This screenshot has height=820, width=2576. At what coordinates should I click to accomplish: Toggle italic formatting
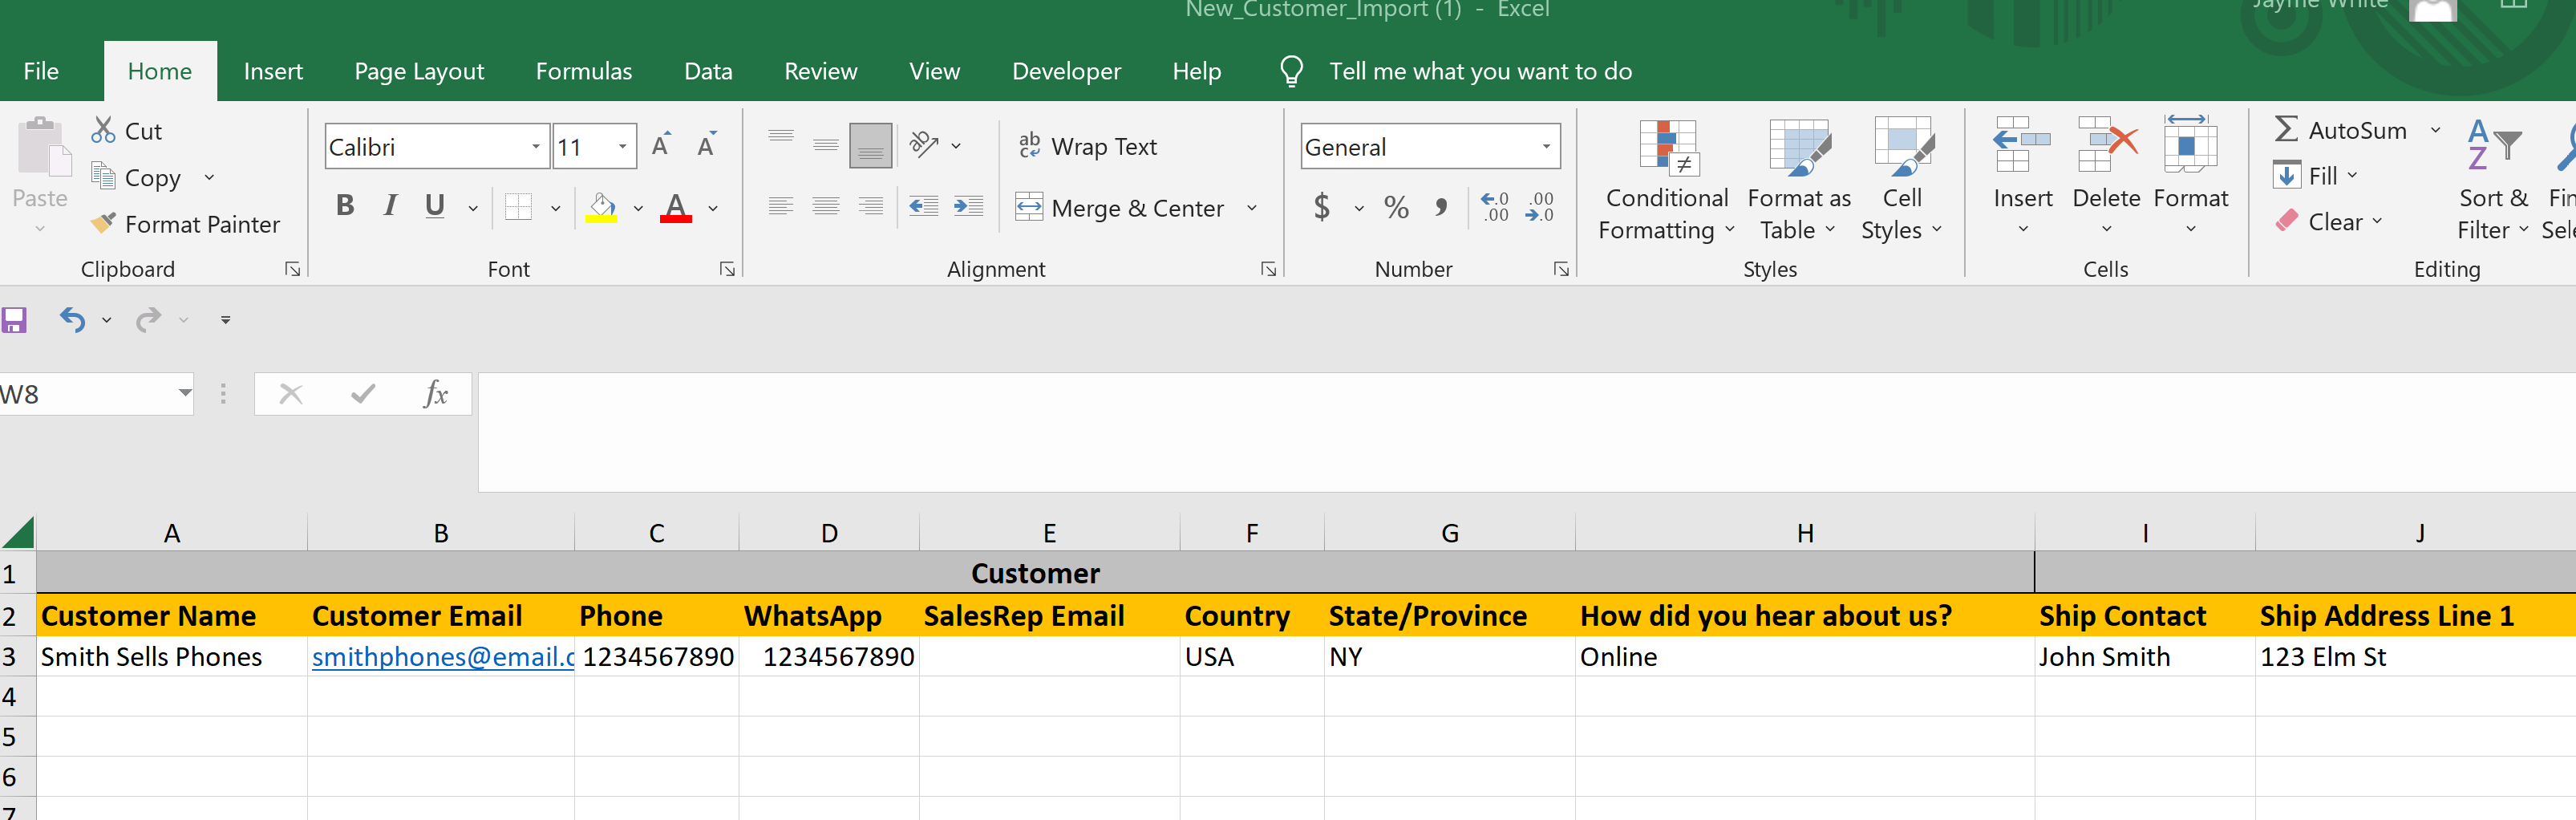(390, 206)
